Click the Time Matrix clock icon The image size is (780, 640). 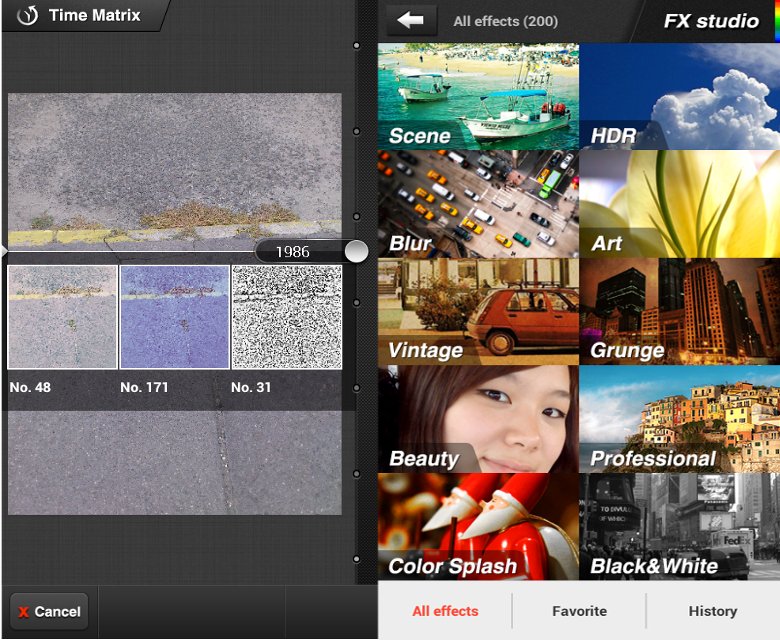(27, 16)
